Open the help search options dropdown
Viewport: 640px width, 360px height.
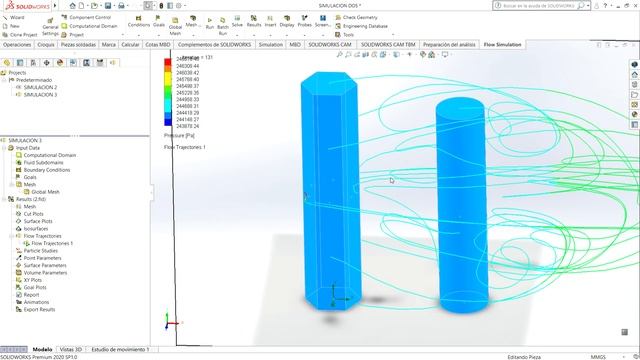pos(588,6)
